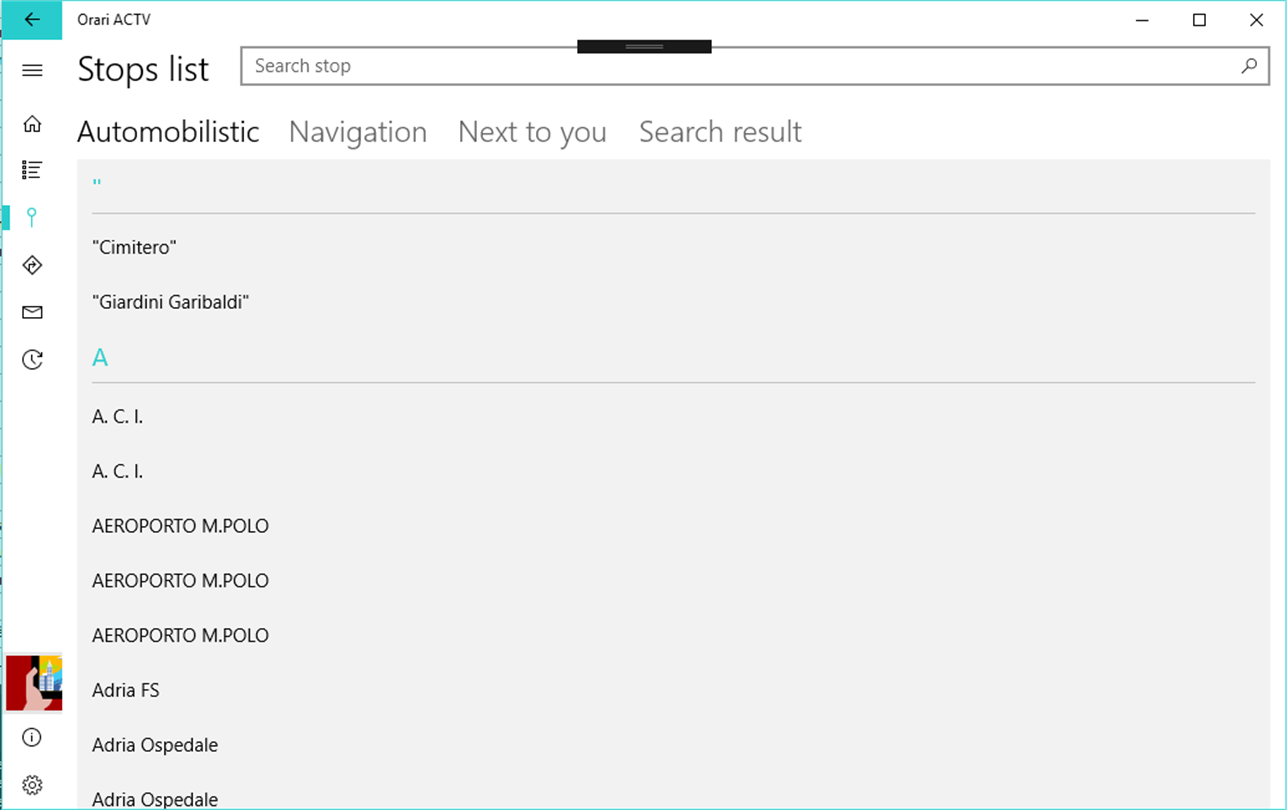Select the Adria FS stop
The width and height of the screenshot is (1287, 810).
[x=126, y=690]
